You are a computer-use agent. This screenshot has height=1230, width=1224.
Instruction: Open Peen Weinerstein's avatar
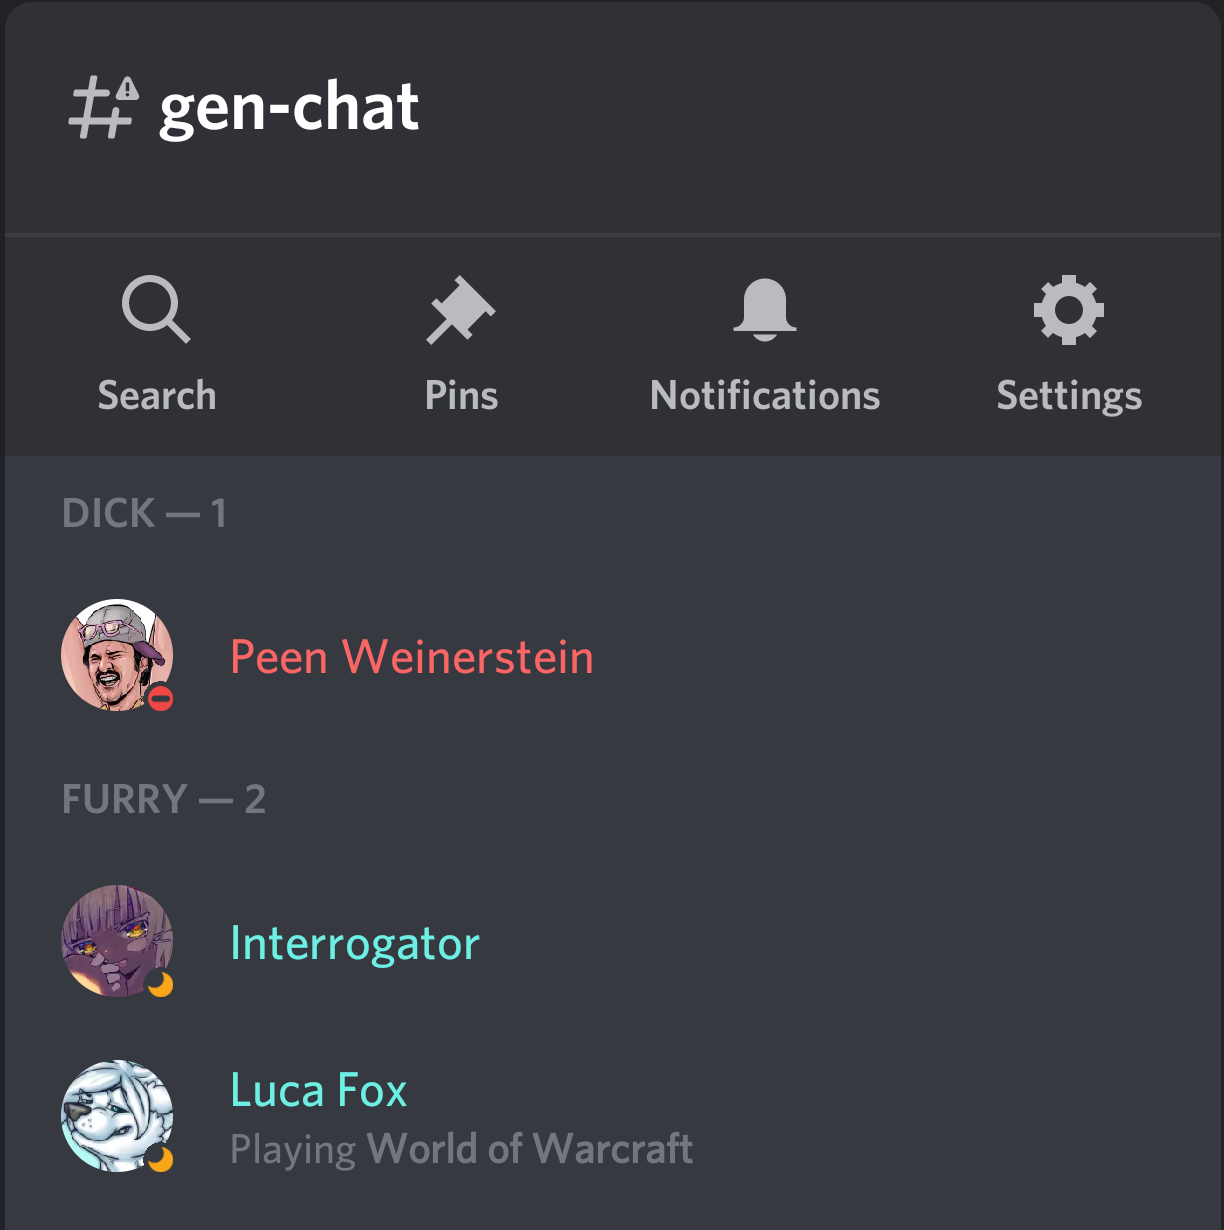click(117, 656)
